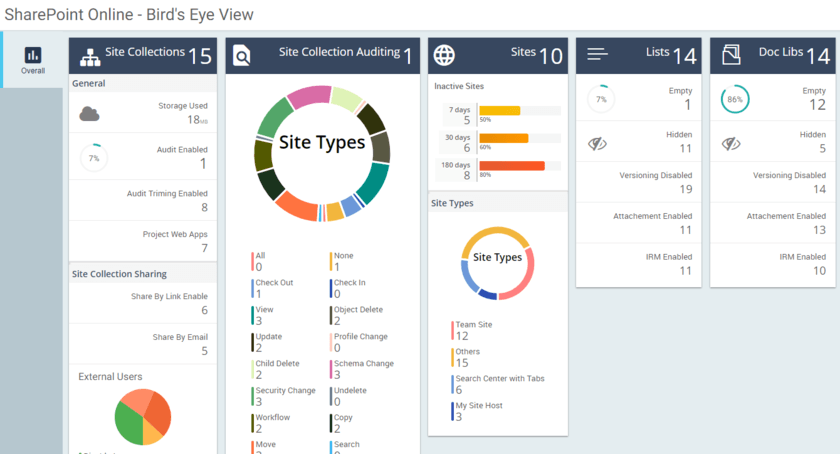Screen dimensions: 840x454
Task: Click the Site Collection Auditing magnifier icon
Action: point(242,56)
